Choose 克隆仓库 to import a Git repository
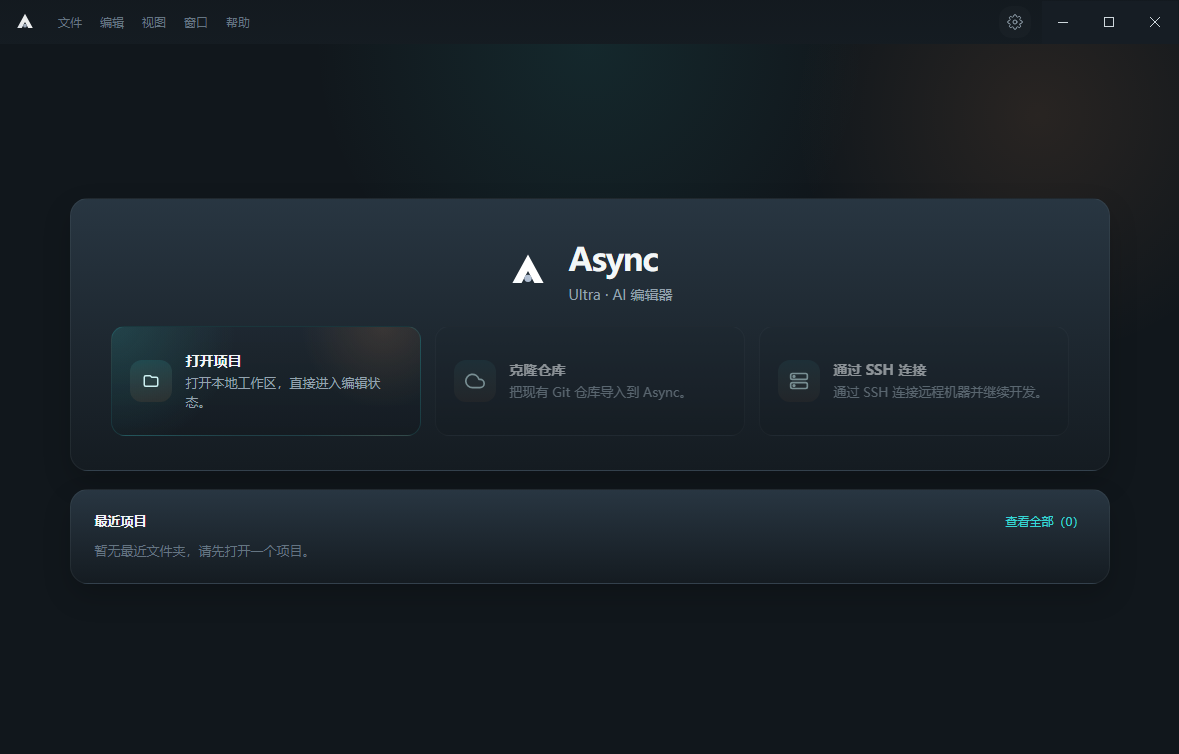 589,381
